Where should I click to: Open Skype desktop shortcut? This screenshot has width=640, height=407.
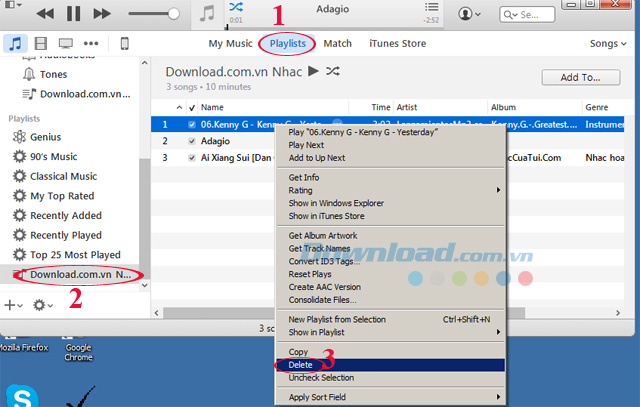coord(22,396)
